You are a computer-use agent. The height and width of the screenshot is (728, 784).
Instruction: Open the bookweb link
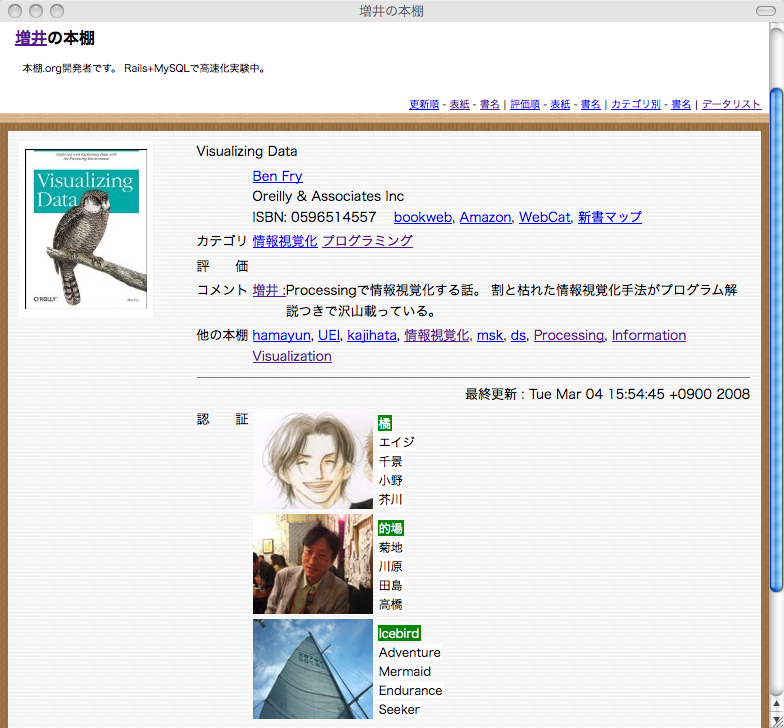(x=422, y=217)
